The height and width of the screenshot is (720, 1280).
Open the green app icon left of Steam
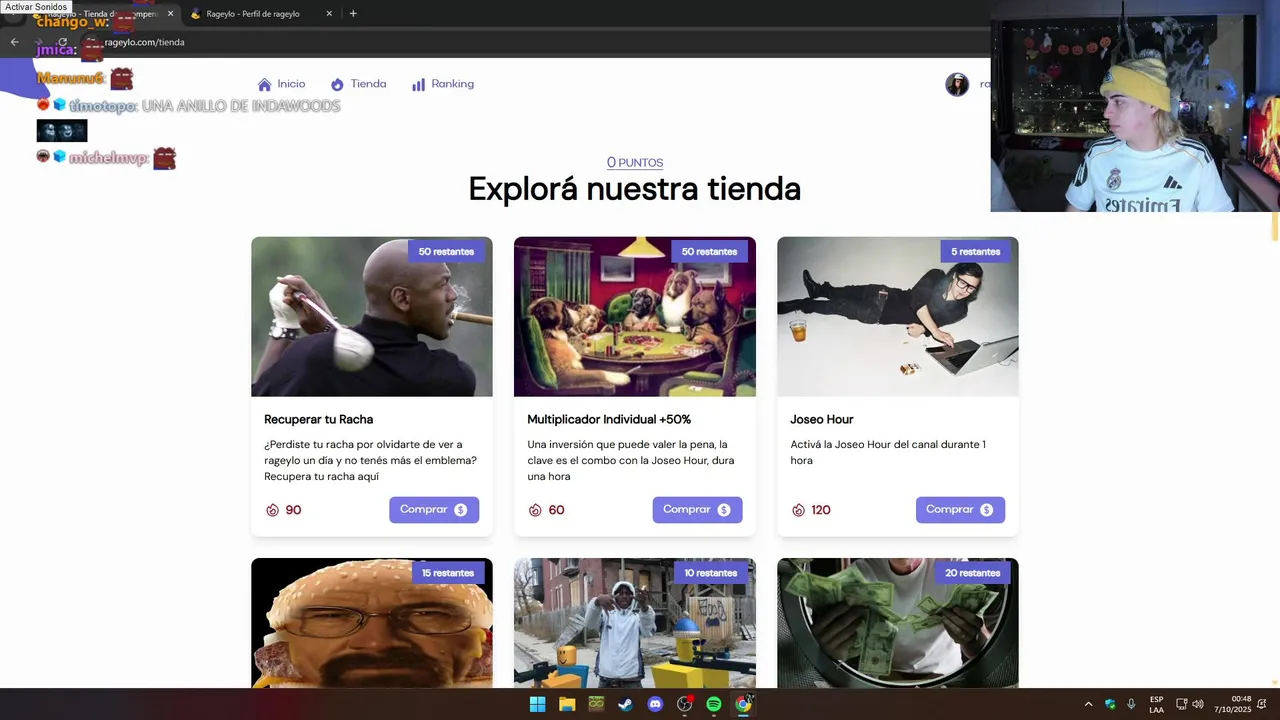point(596,704)
